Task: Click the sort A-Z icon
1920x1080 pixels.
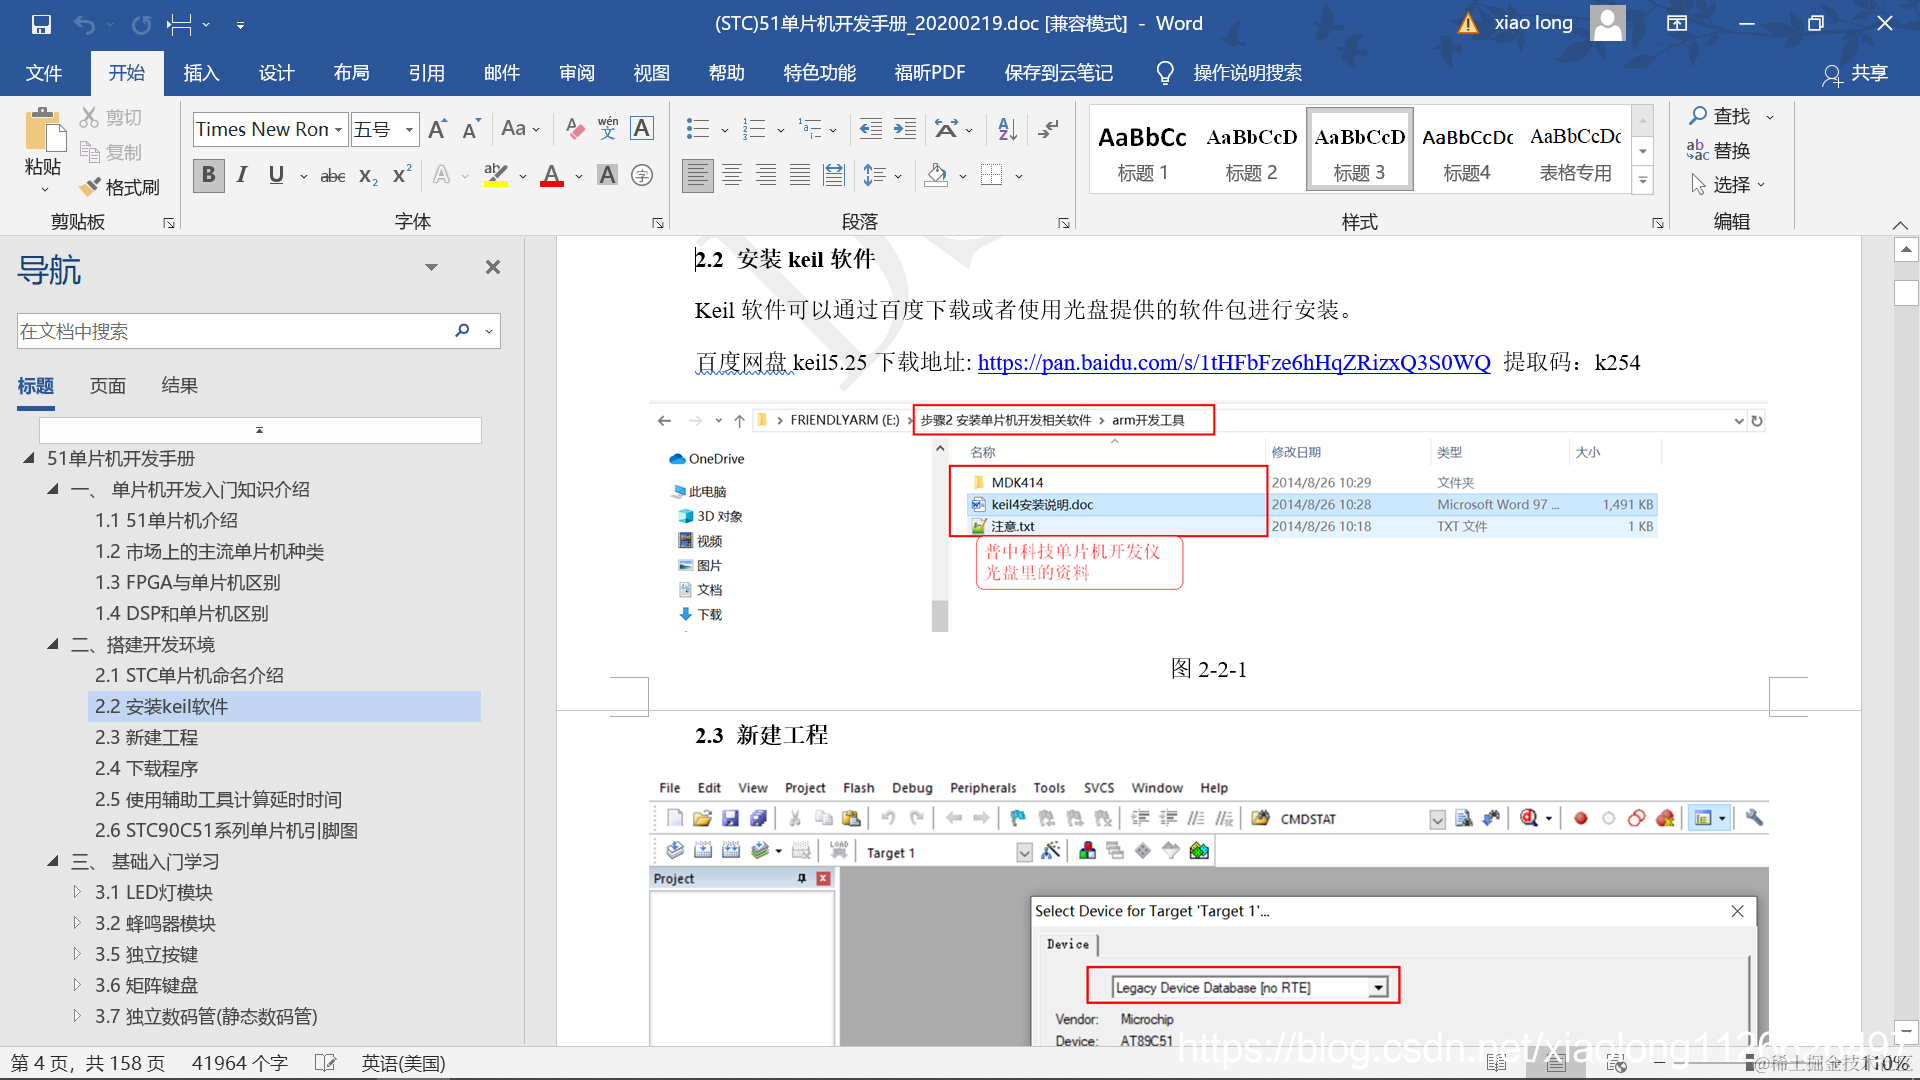Action: (1007, 129)
